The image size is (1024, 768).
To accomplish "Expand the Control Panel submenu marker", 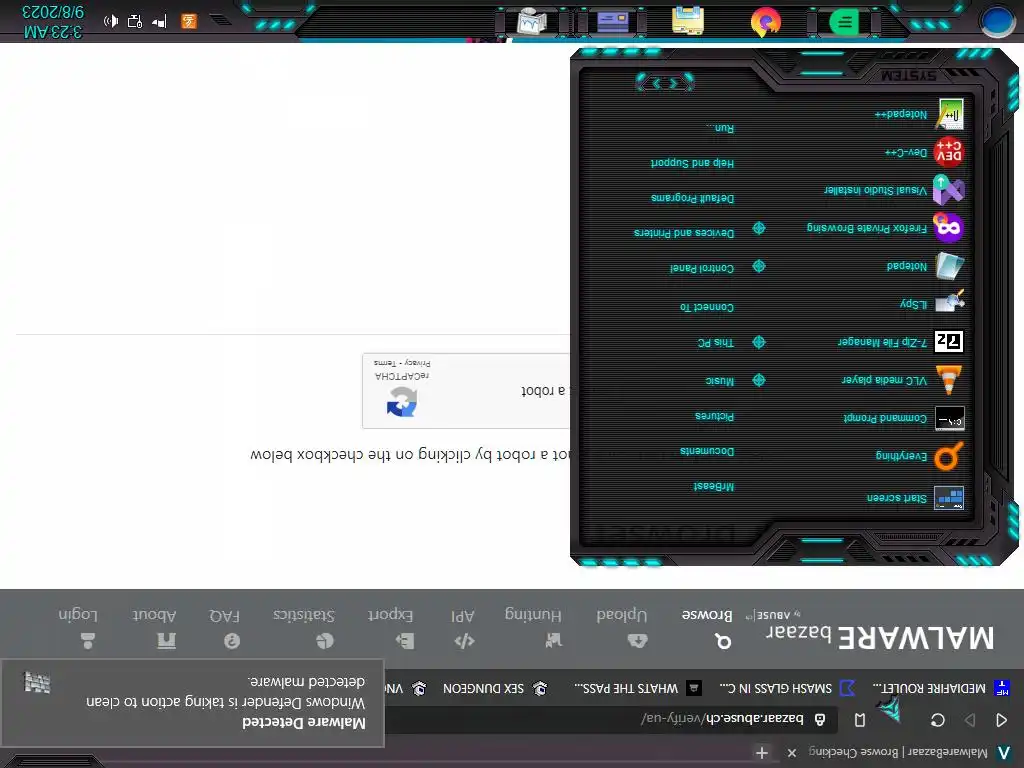I will [759, 266].
